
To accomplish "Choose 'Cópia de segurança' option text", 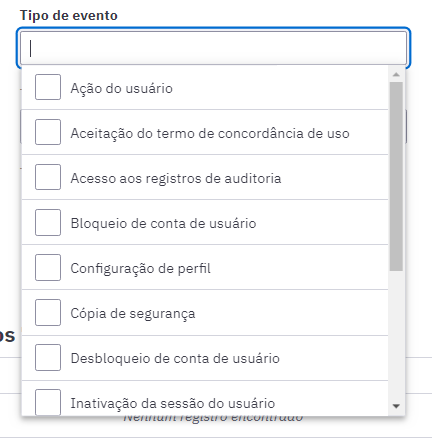I will pyautogui.click(x=133, y=314).
